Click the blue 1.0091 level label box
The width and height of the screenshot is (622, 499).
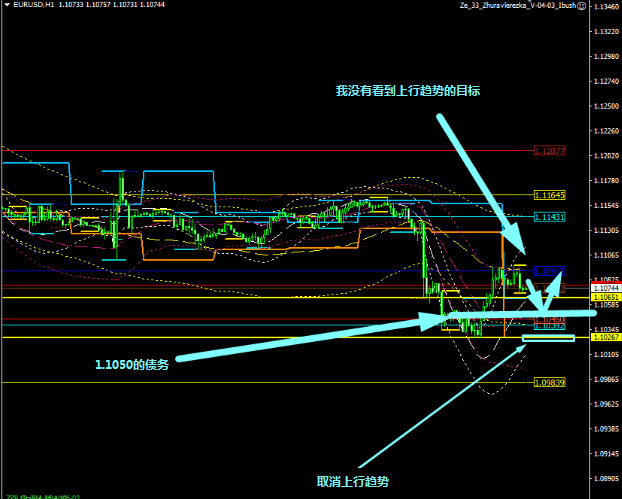(x=550, y=271)
